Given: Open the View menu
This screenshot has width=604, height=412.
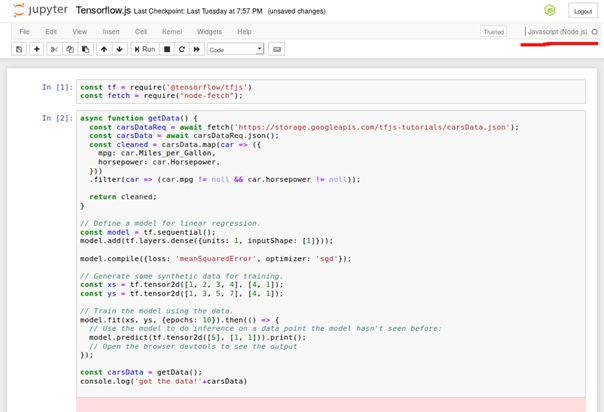Looking at the screenshot, I should [80, 32].
